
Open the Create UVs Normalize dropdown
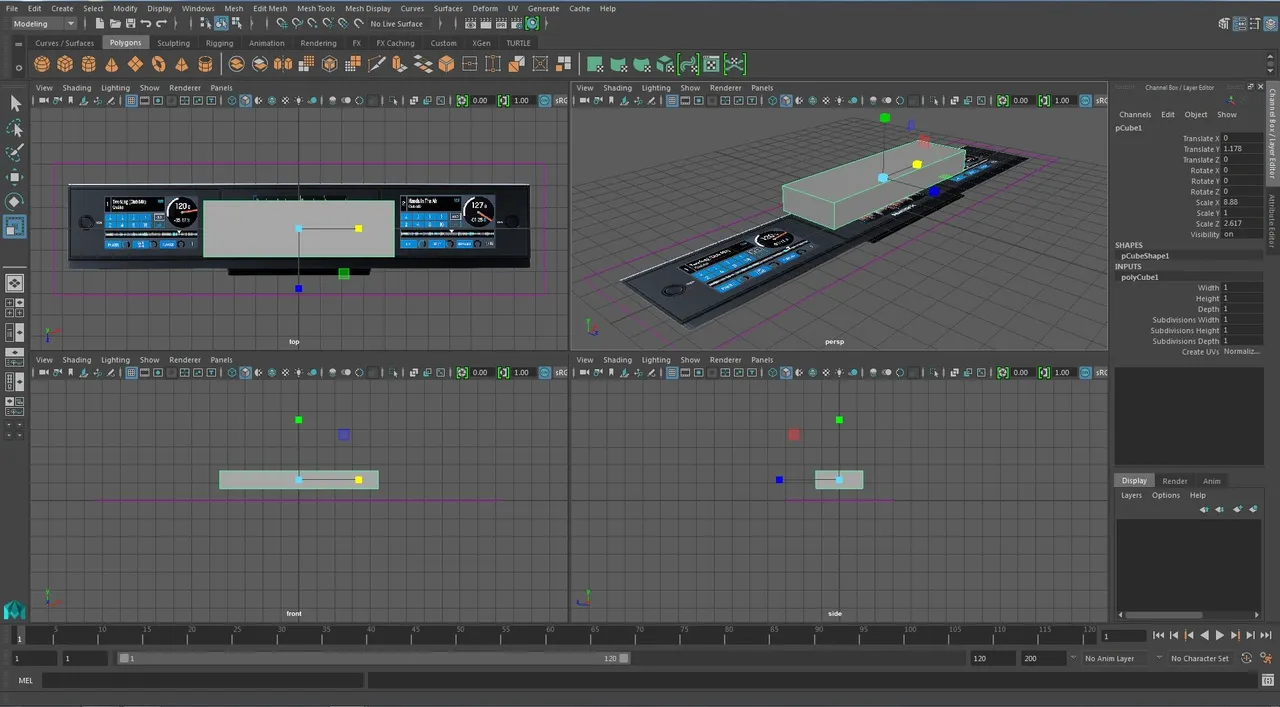pyautogui.click(x=1241, y=352)
